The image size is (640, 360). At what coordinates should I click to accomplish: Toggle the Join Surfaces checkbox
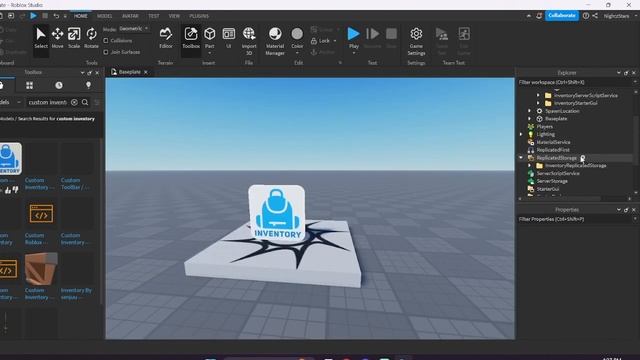pyautogui.click(x=106, y=52)
